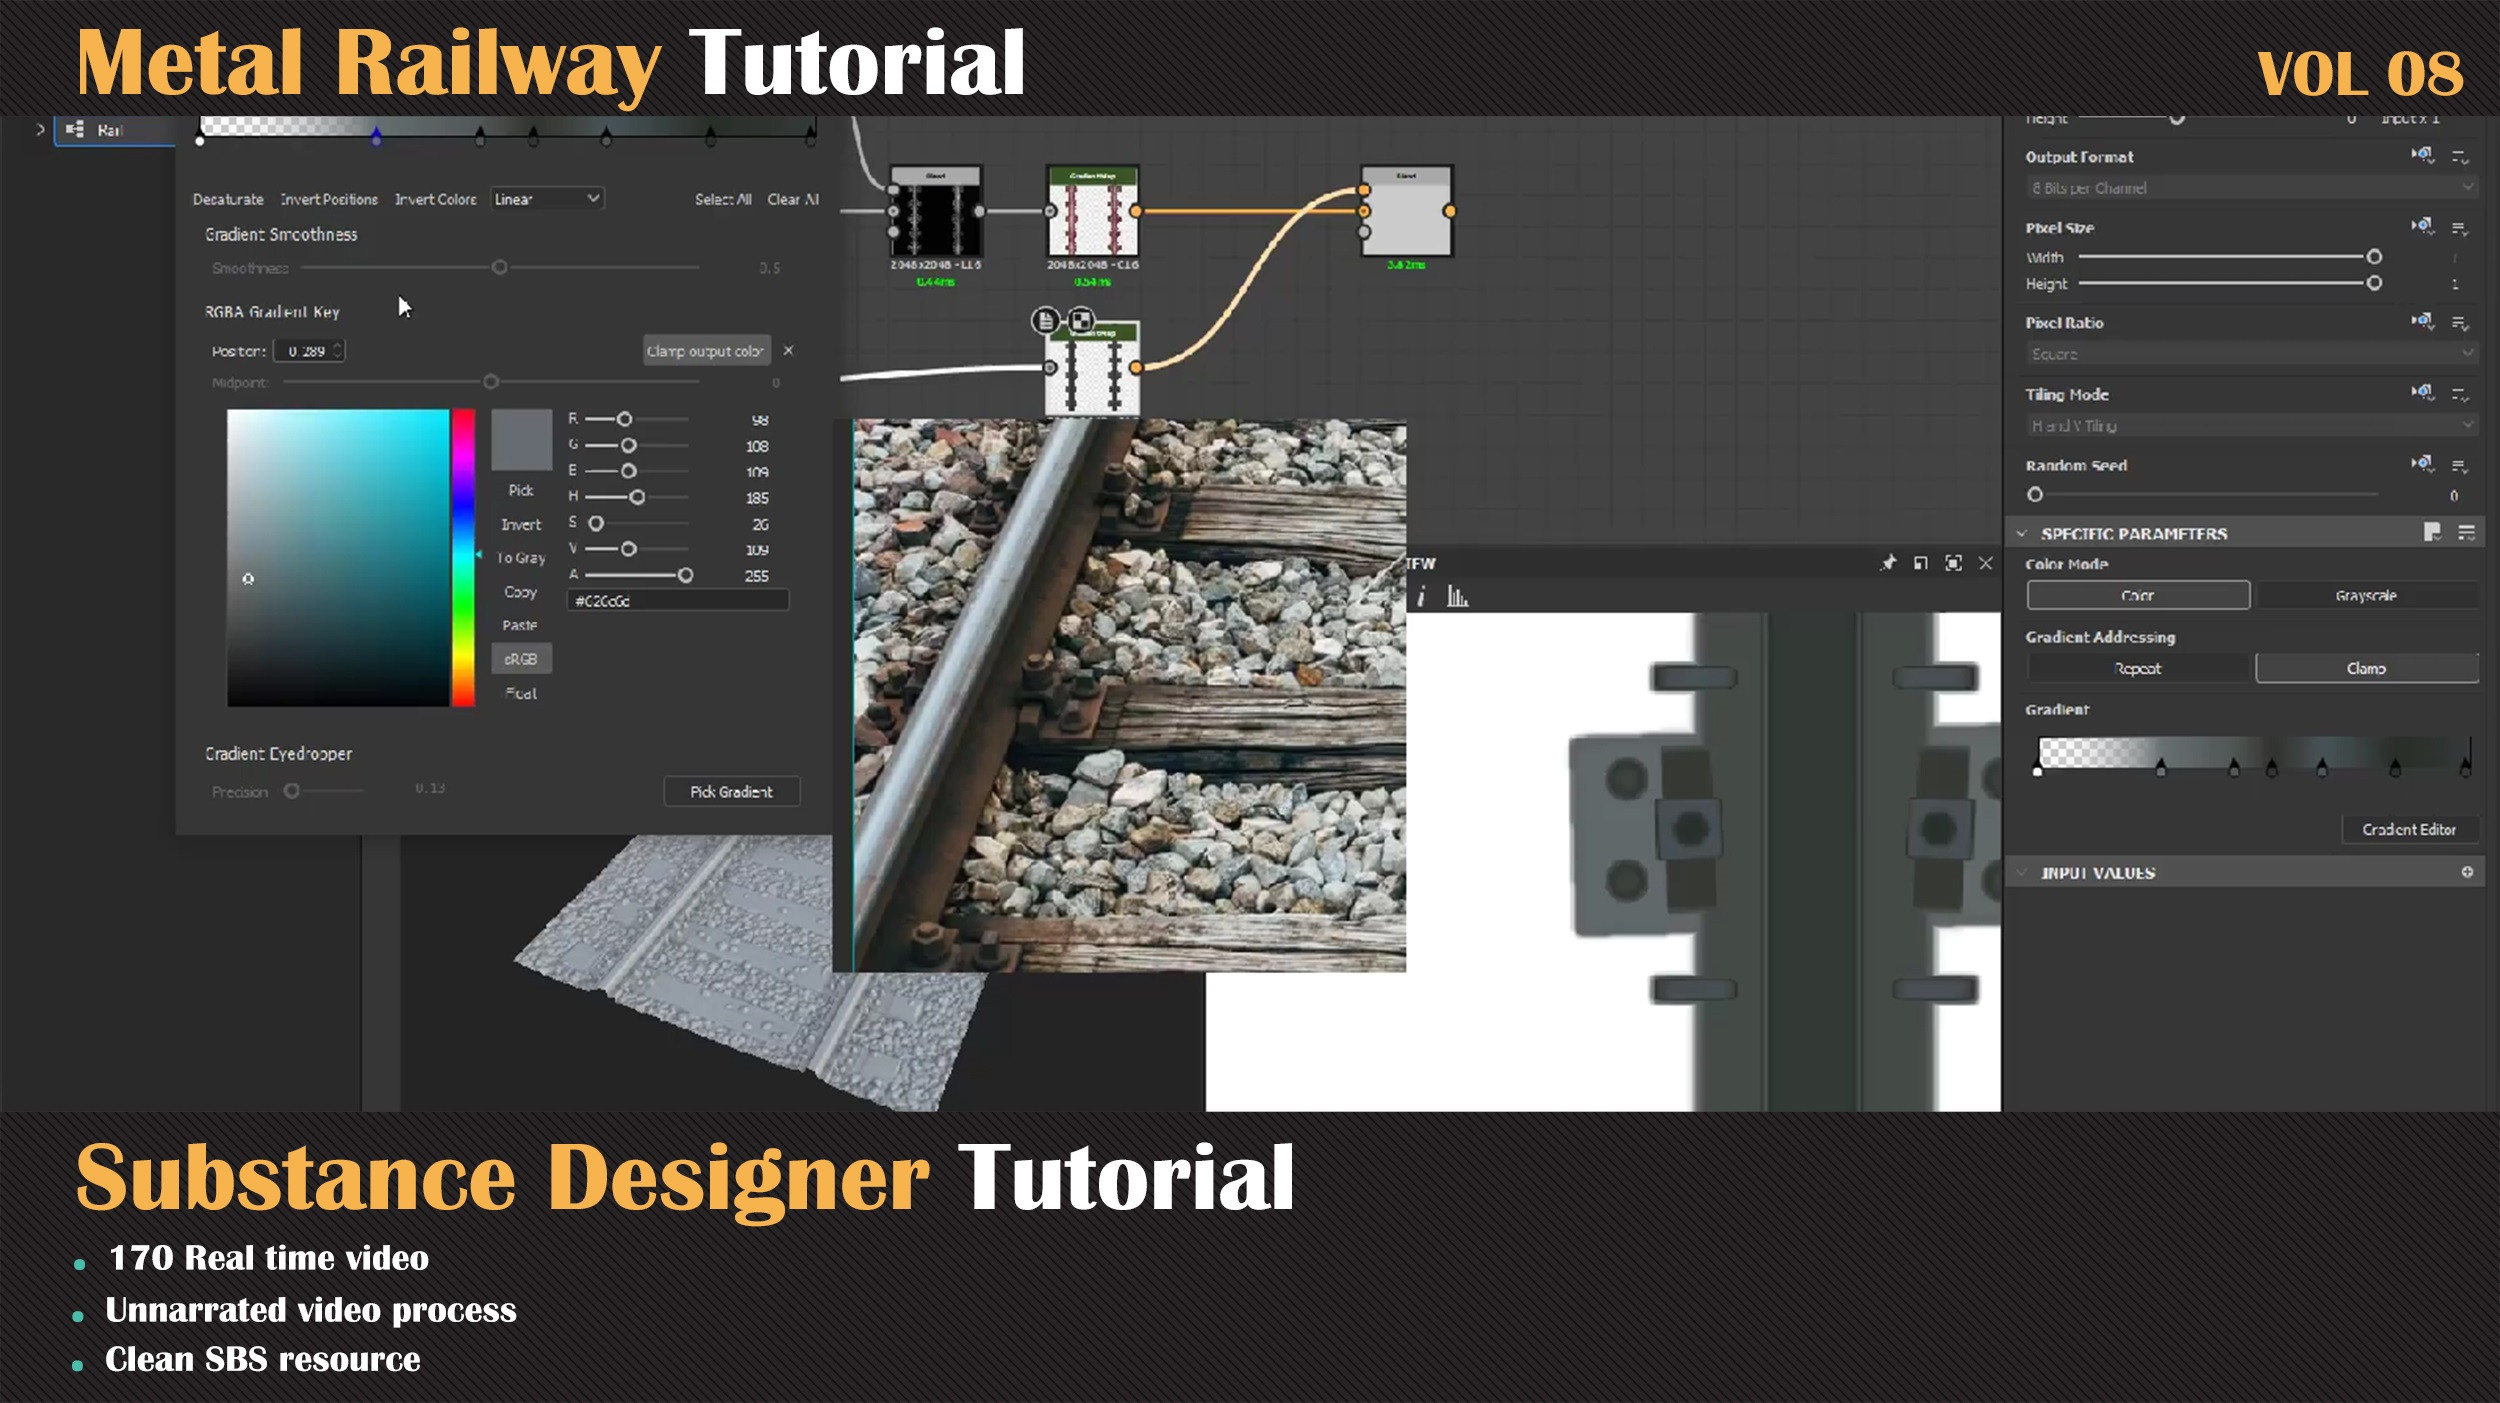Maximize the 2D view panel with fullscreen icon
The width and height of the screenshot is (2500, 1403).
tap(1953, 563)
